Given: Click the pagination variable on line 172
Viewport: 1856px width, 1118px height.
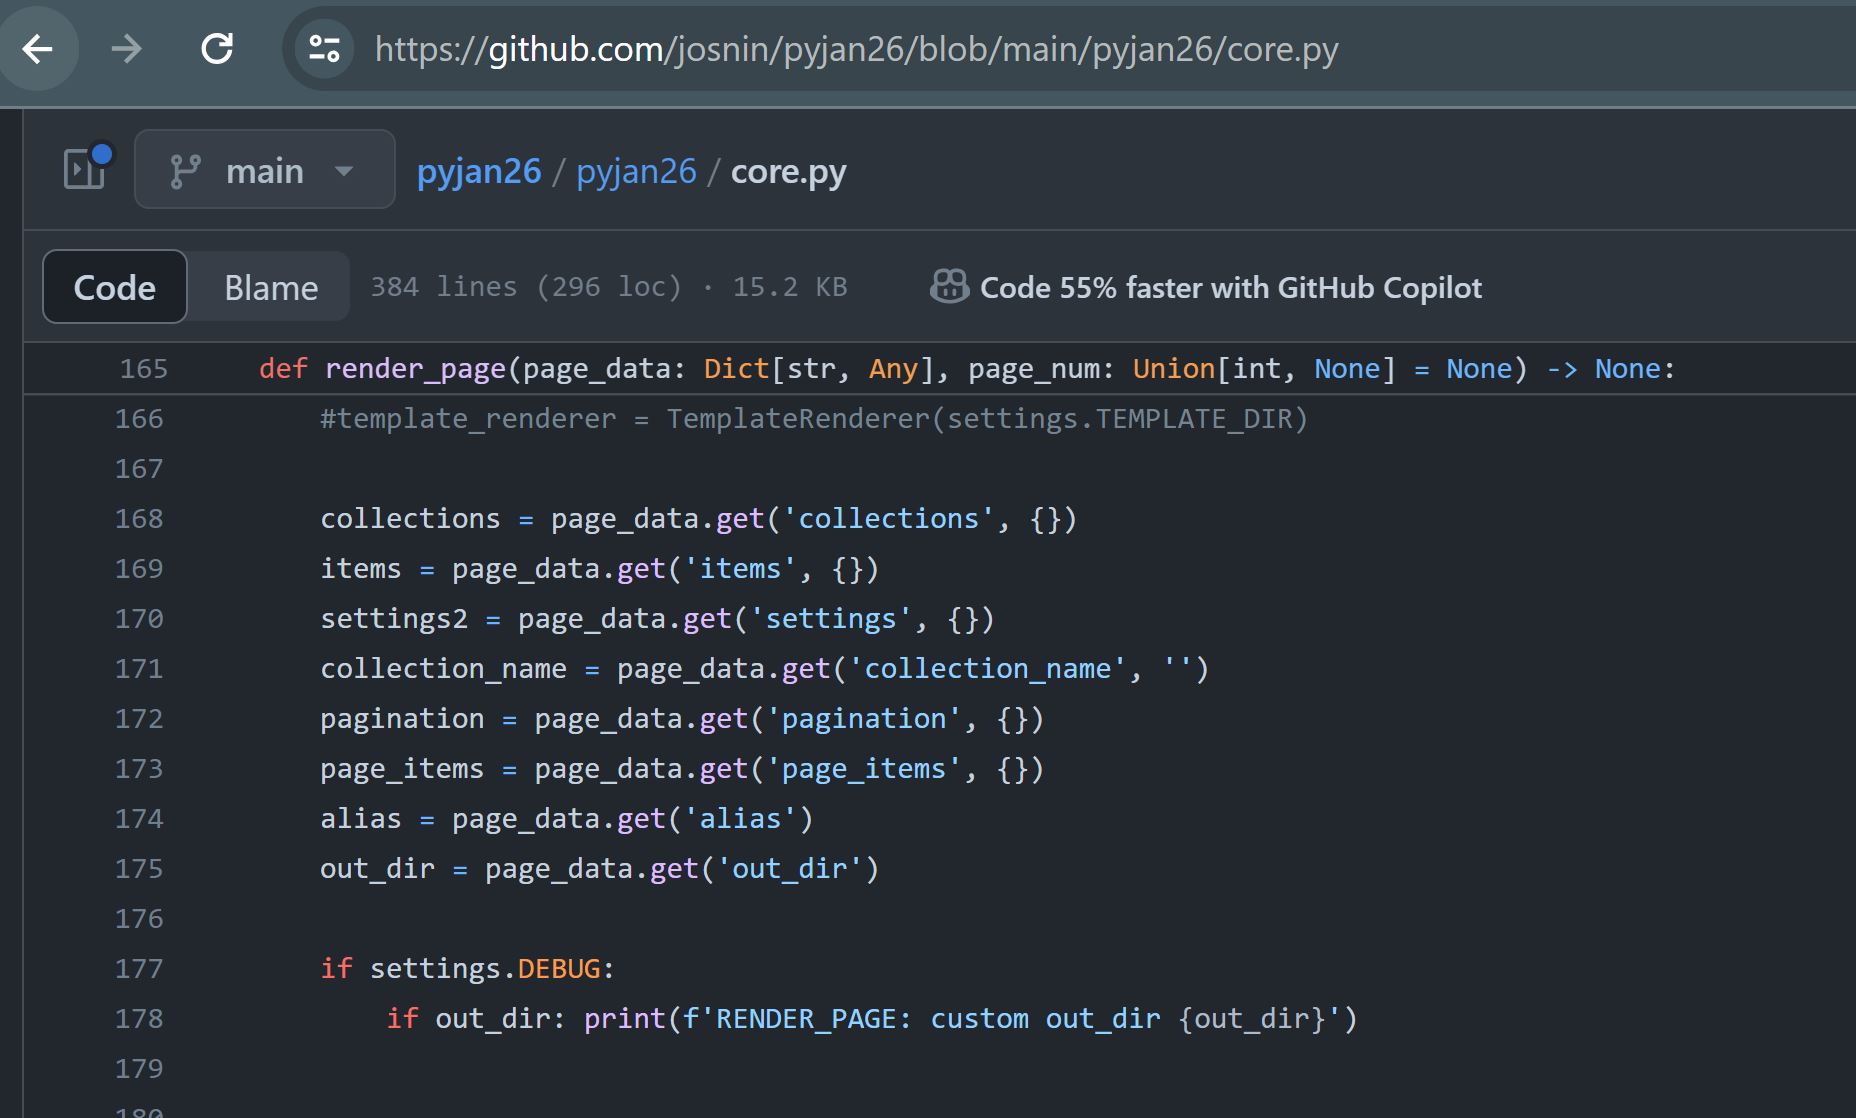Looking at the screenshot, I should click(x=402, y=719).
